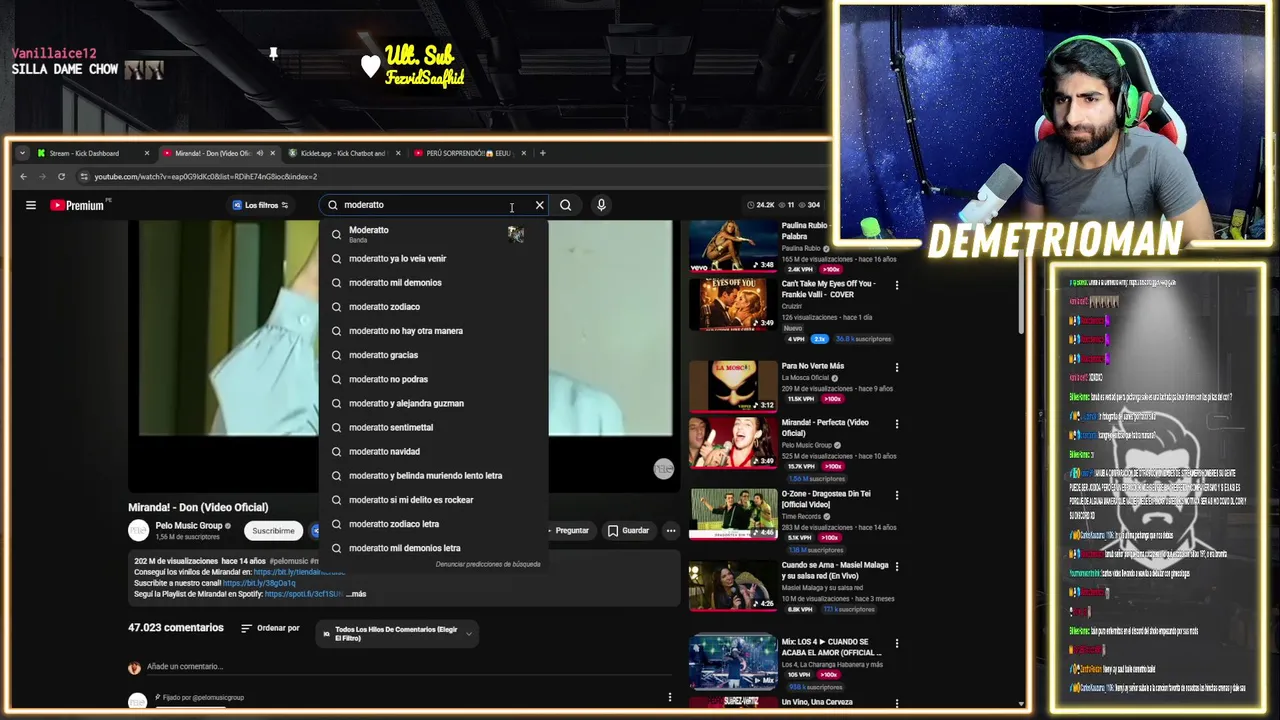Pick suggestion moderatto gracias

click(433, 355)
